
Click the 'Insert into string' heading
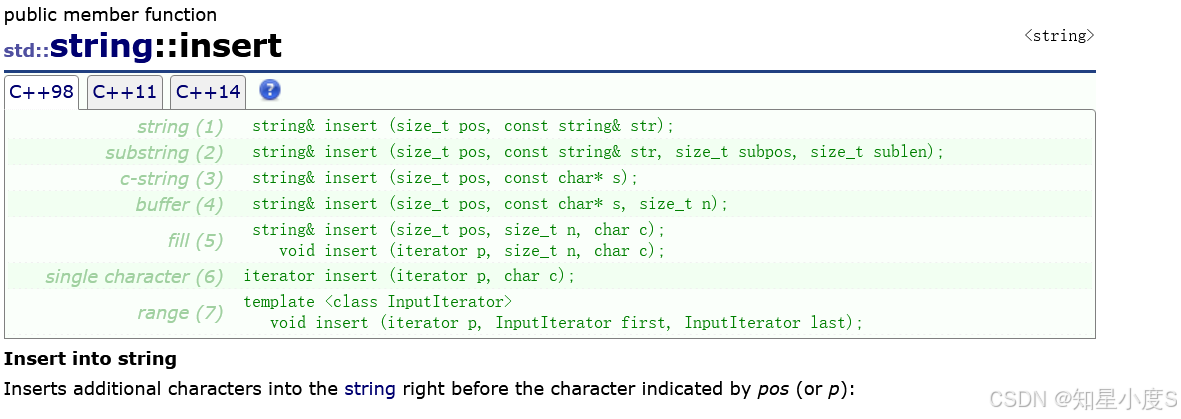[x=90, y=358]
